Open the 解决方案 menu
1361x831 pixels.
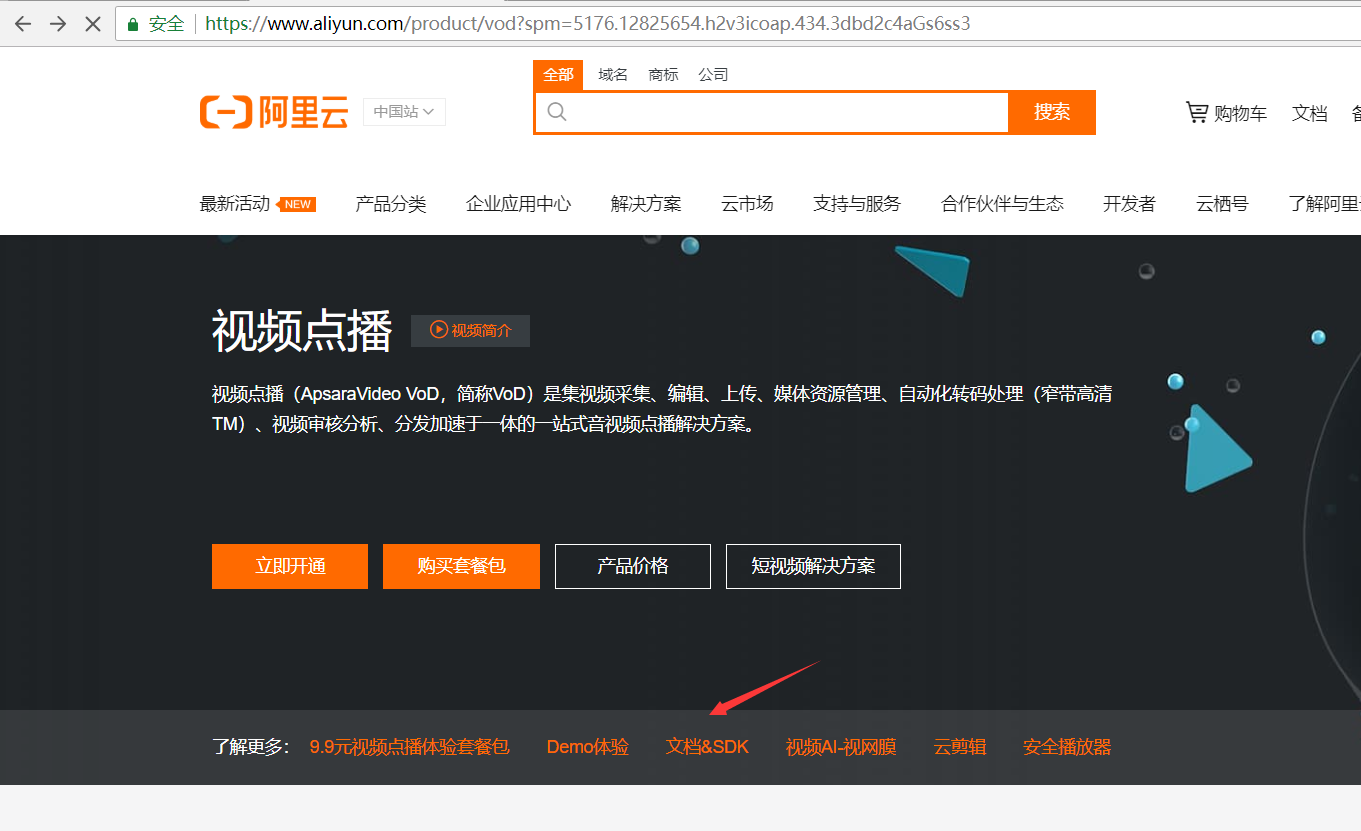[646, 204]
